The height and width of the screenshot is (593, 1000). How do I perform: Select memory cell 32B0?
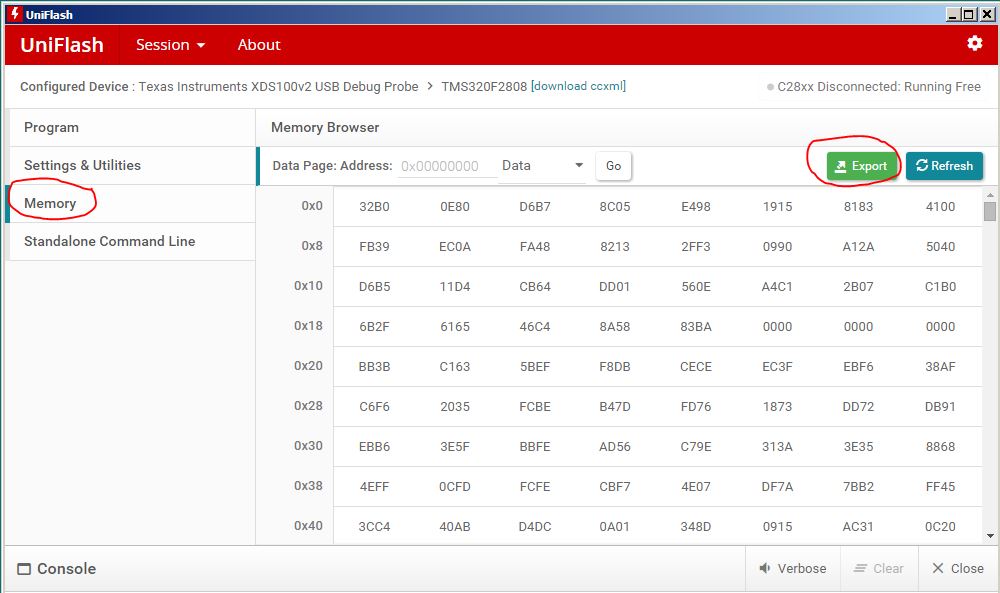click(374, 207)
